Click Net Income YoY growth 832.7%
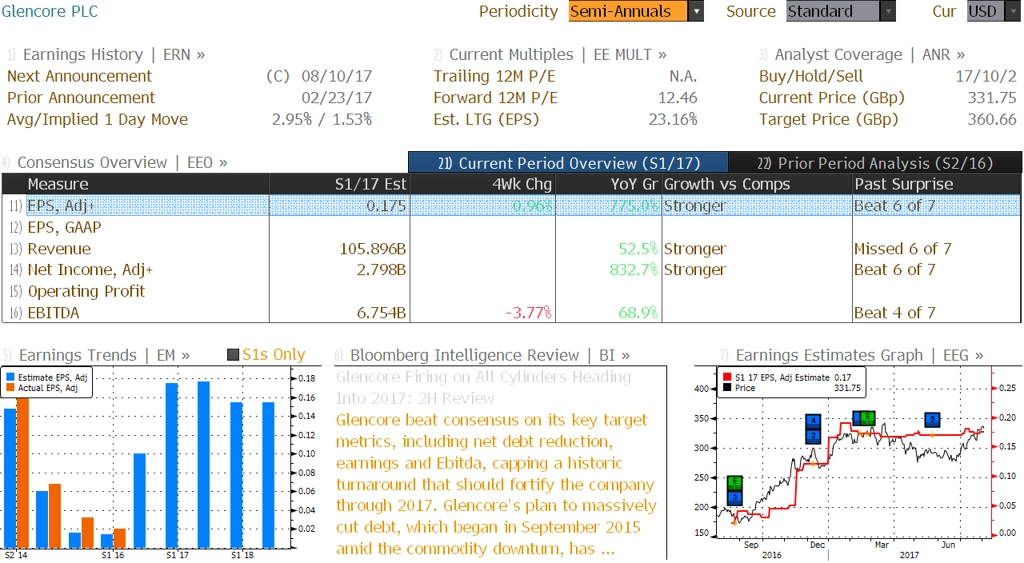The height and width of the screenshot is (563, 1024). (633, 270)
